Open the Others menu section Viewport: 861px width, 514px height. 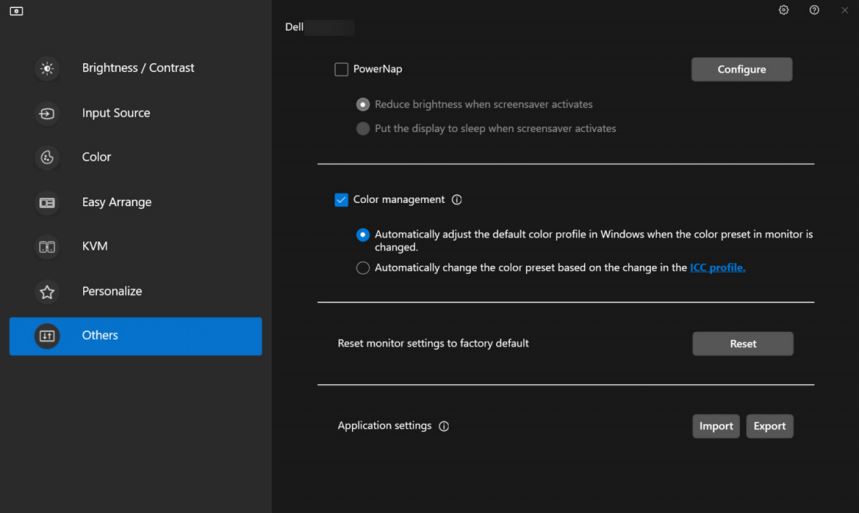coord(136,336)
